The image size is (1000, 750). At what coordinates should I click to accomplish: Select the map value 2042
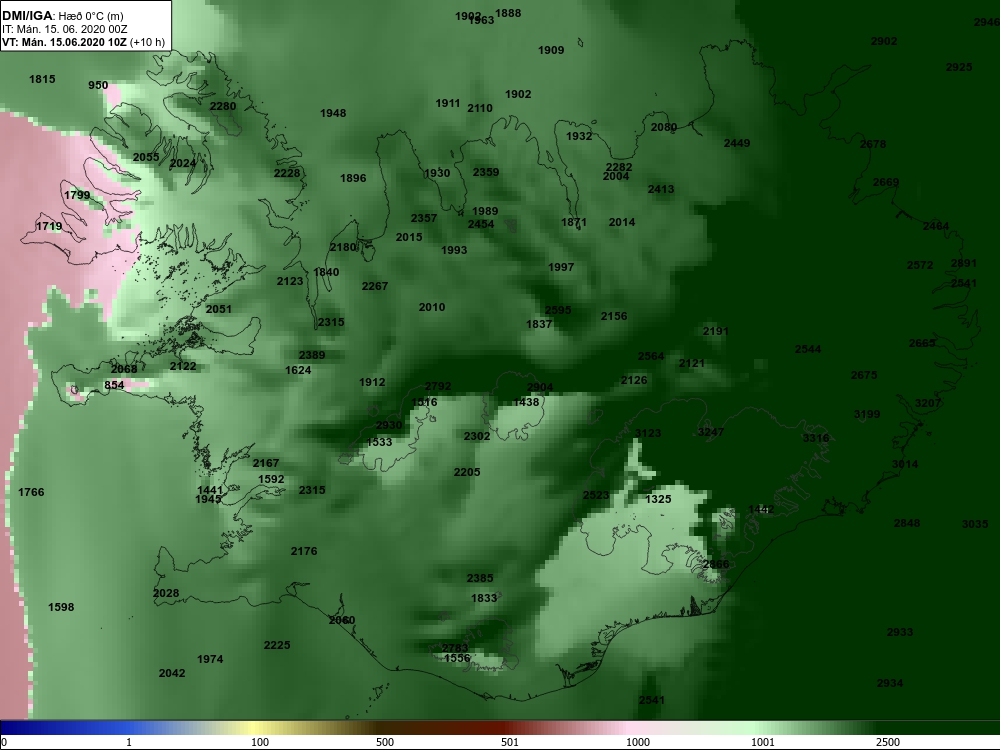(x=172, y=673)
